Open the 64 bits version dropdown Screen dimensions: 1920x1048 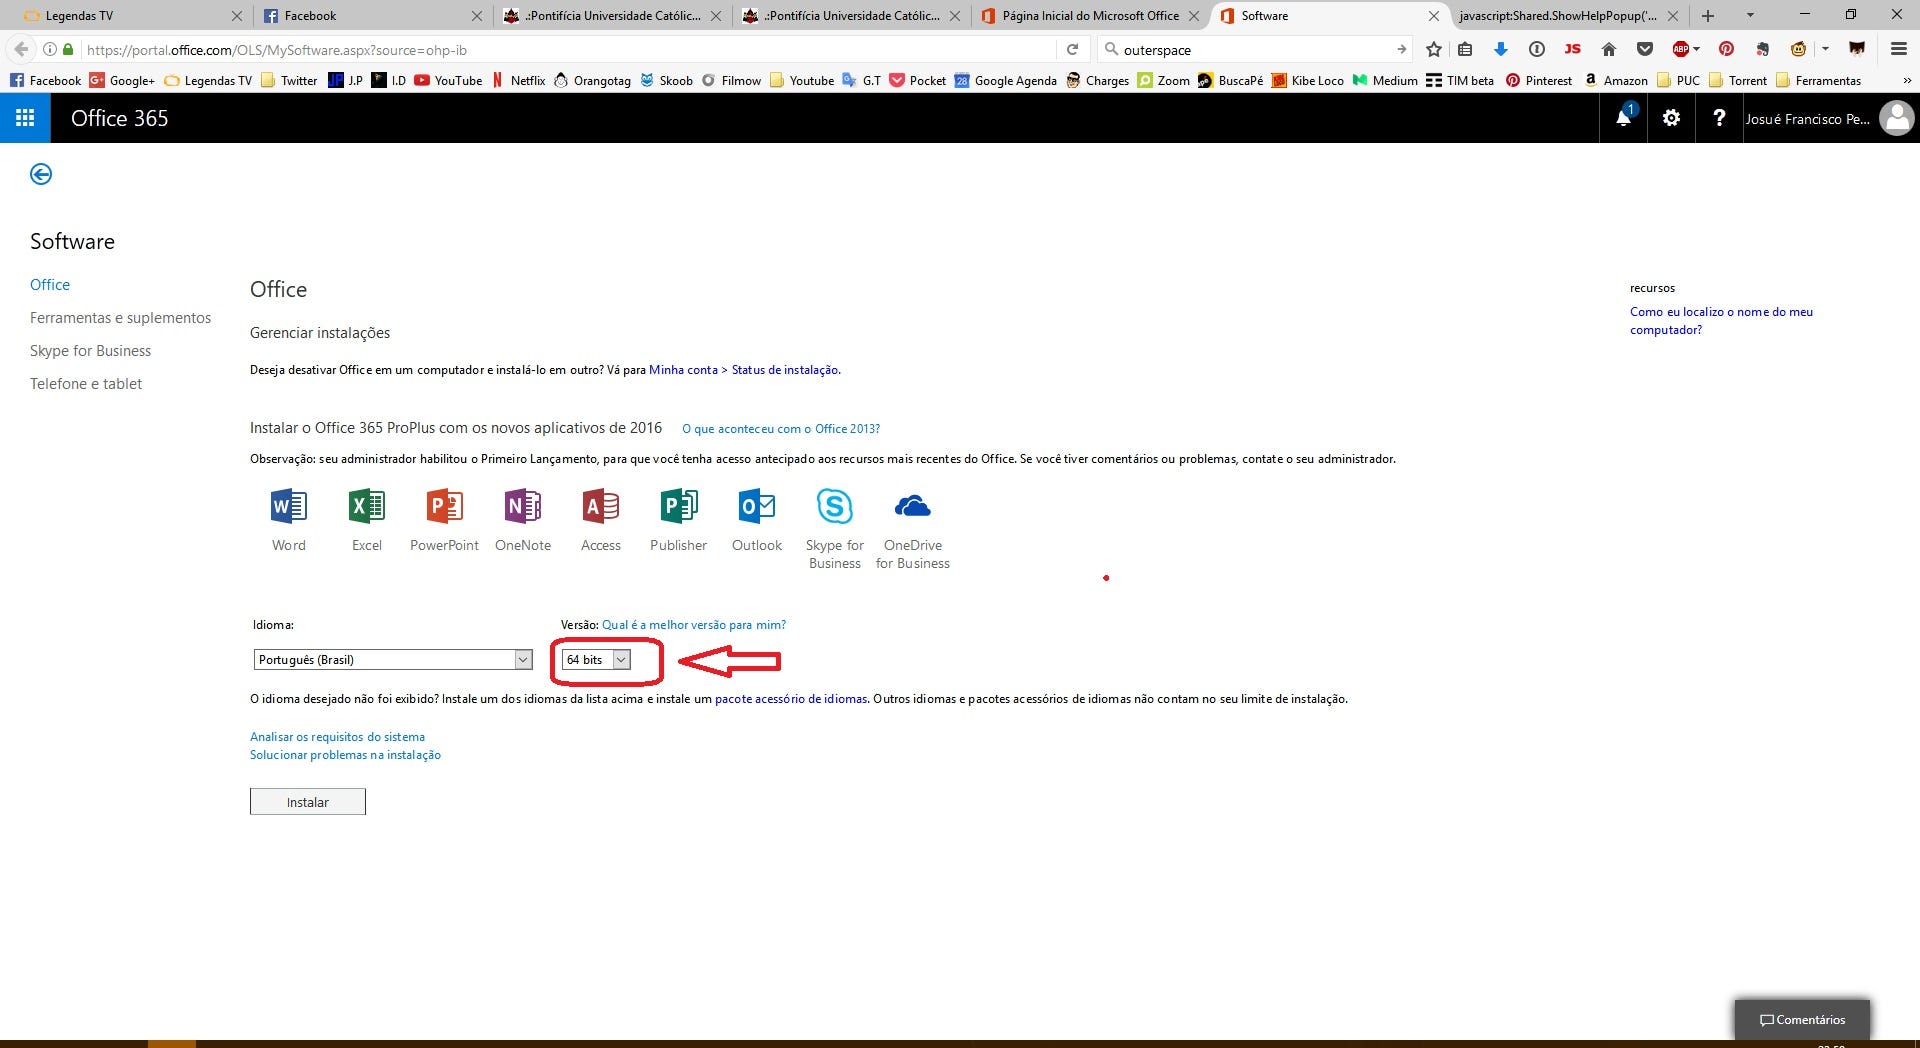[x=596, y=660]
